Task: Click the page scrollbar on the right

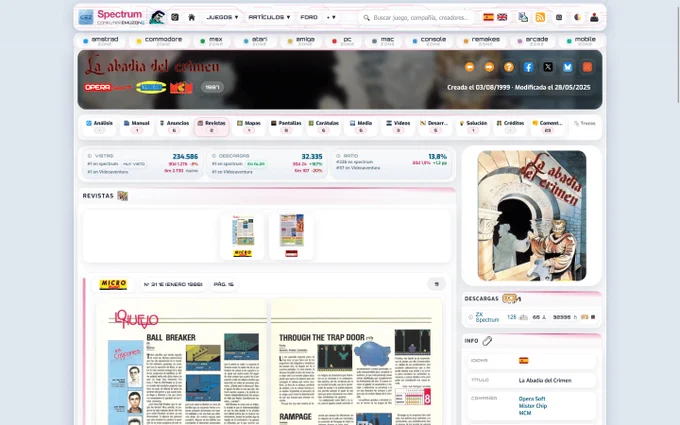Action: tap(677, 54)
